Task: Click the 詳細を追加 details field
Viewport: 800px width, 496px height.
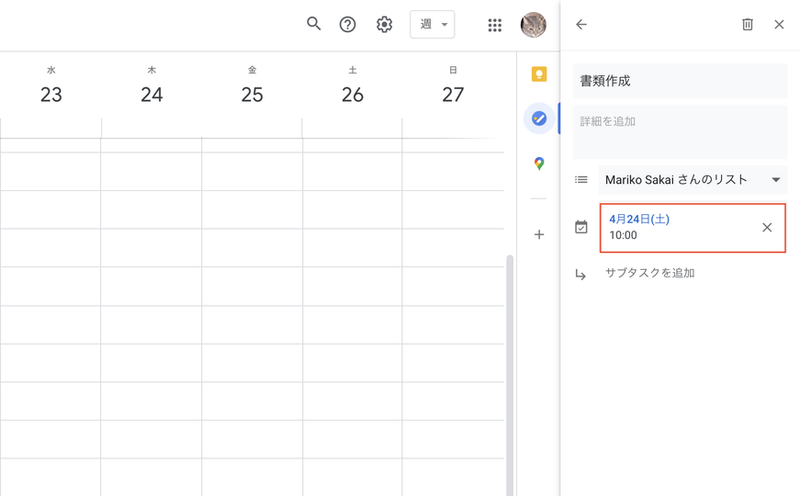Action: [680, 132]
